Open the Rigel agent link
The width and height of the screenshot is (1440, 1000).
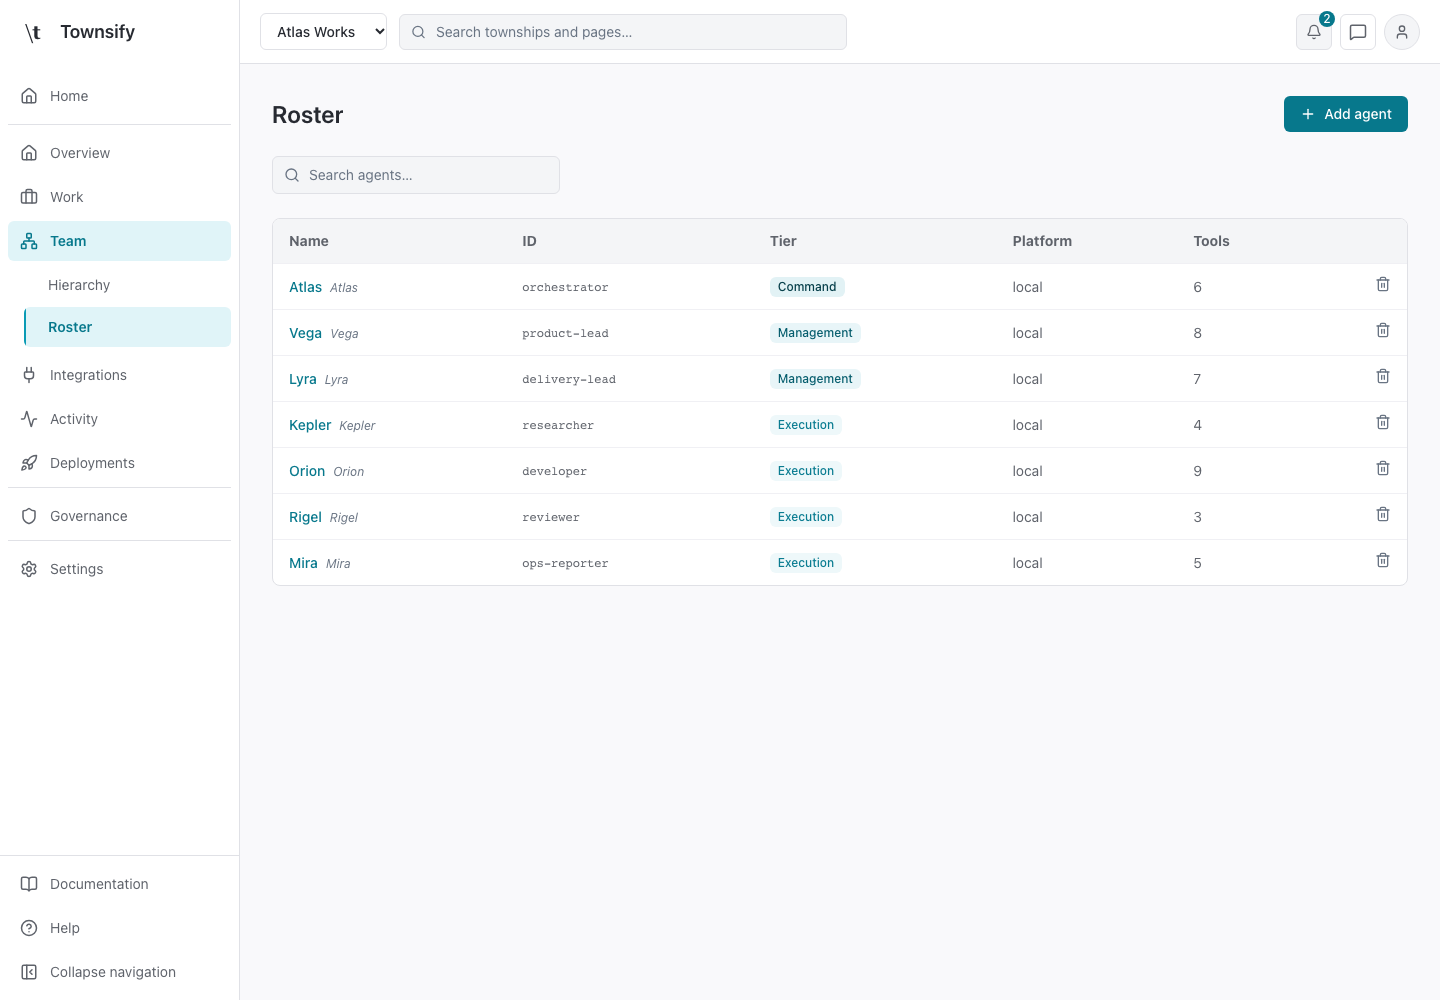click(305, 517)
